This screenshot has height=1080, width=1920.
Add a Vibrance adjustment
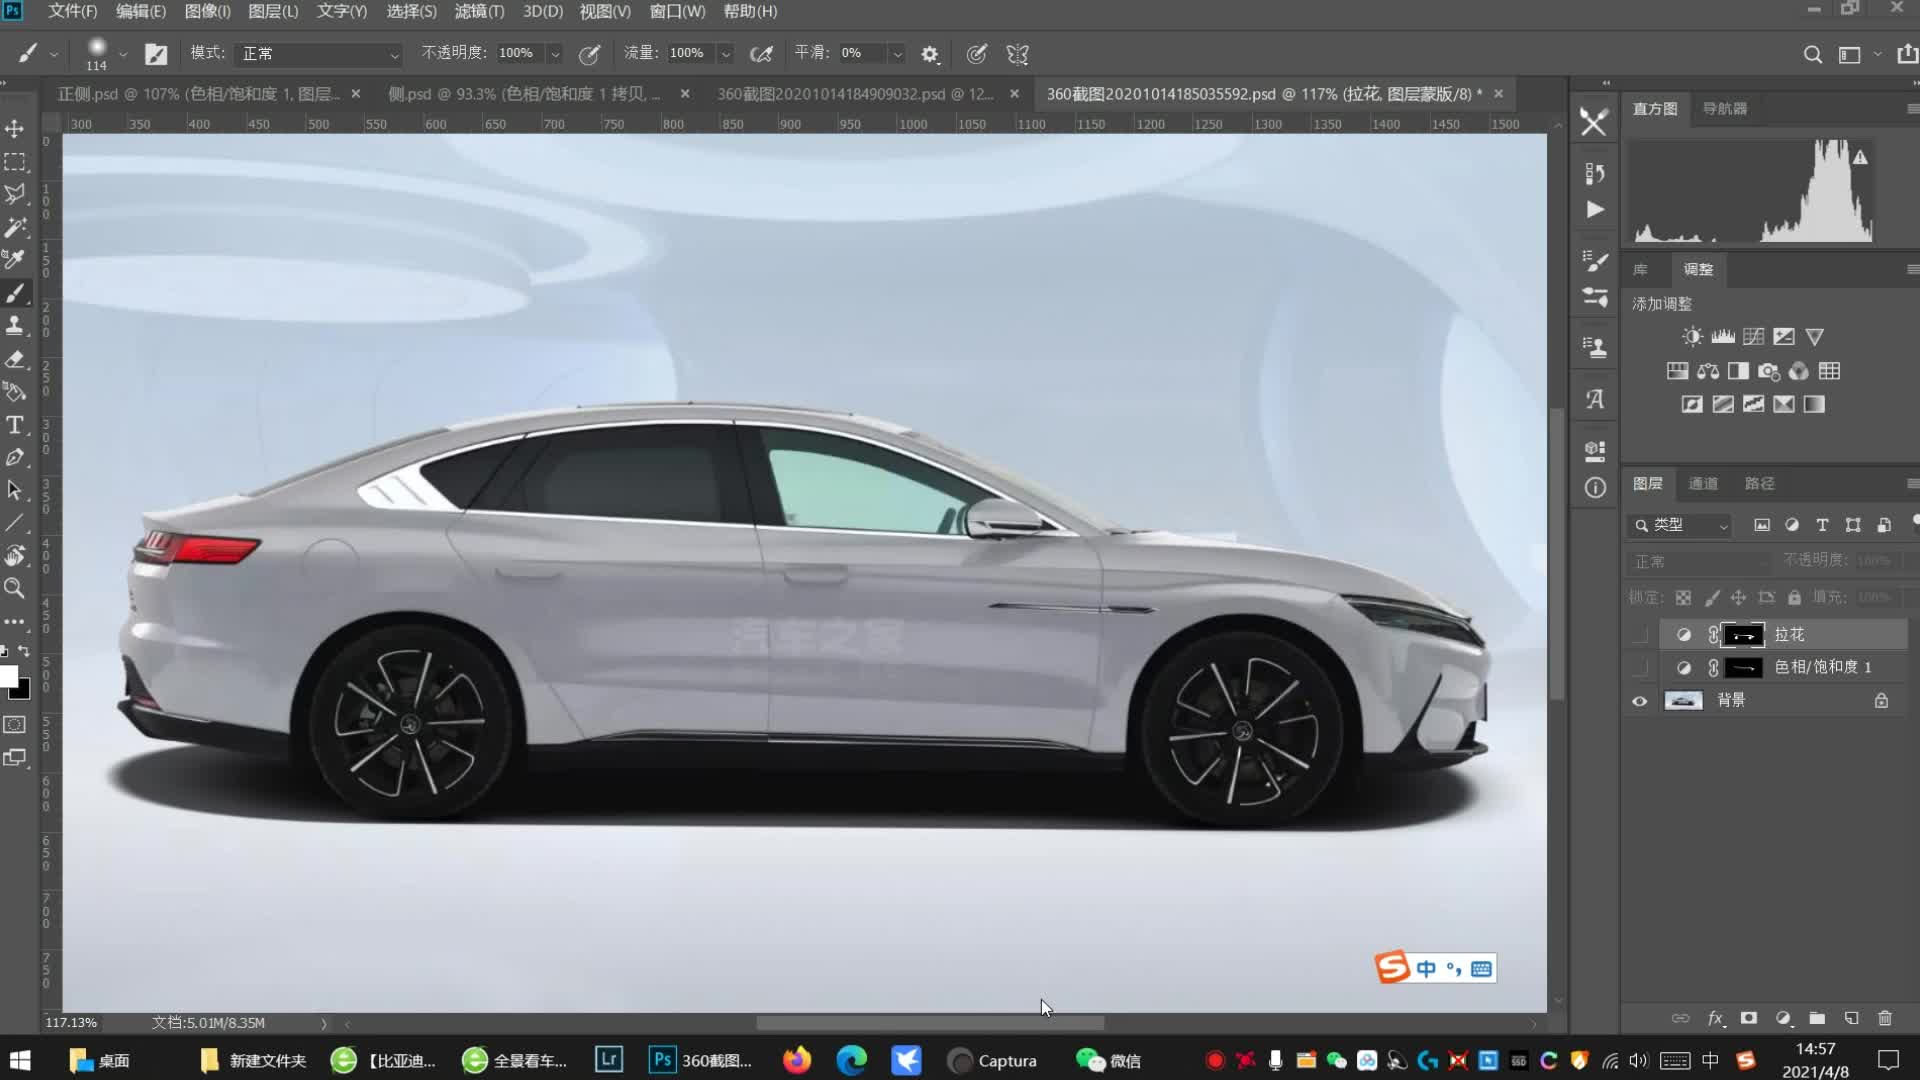coord(1815,337)
